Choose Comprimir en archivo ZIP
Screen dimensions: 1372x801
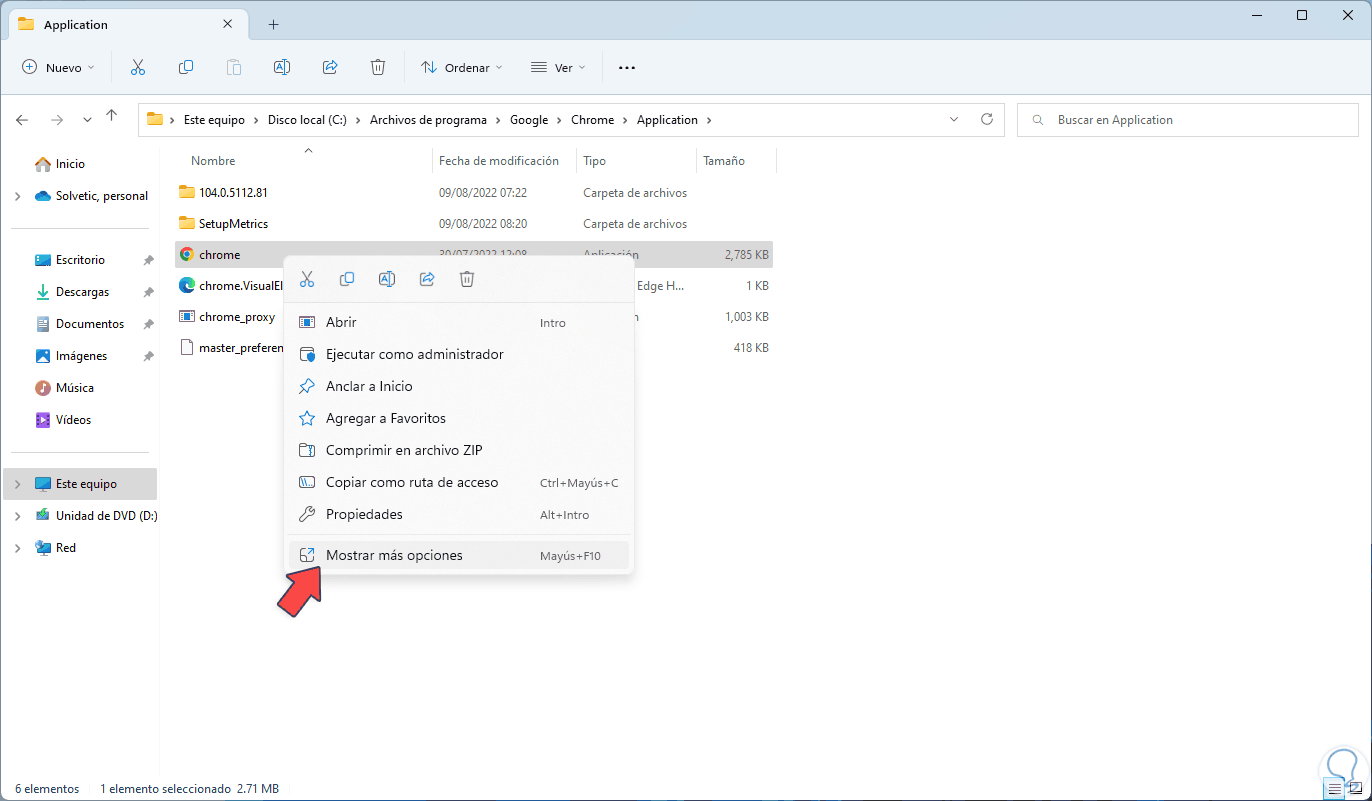coord(459,450)
